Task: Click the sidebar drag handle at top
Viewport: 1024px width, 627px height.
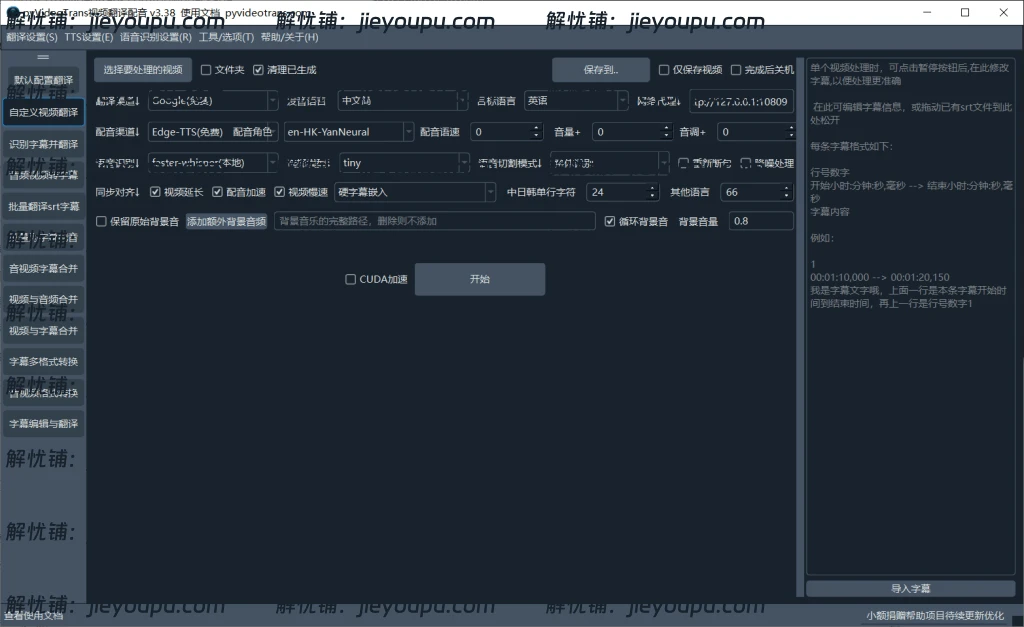Action: [43, 58]
